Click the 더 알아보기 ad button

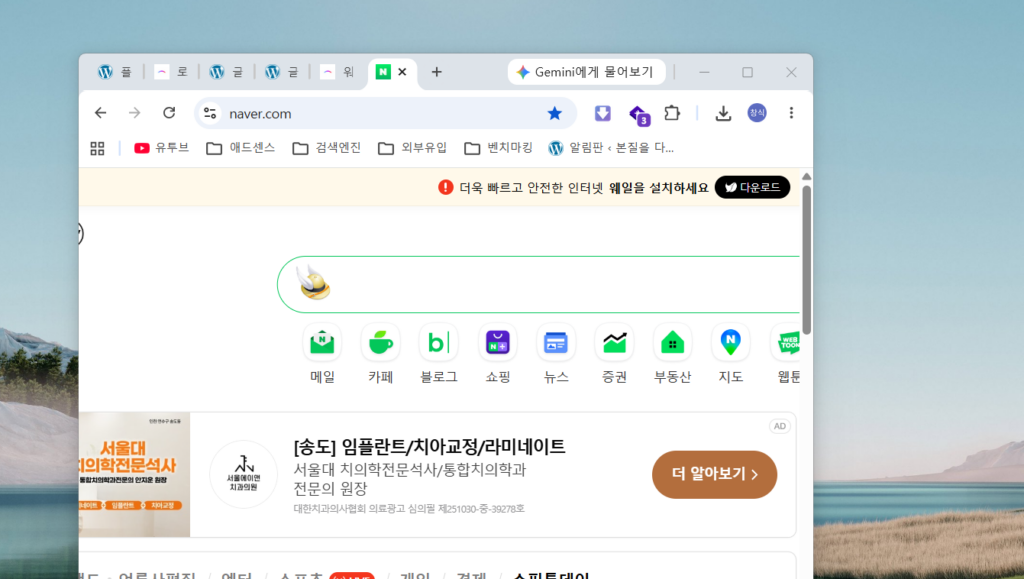(x=714, y=475)
